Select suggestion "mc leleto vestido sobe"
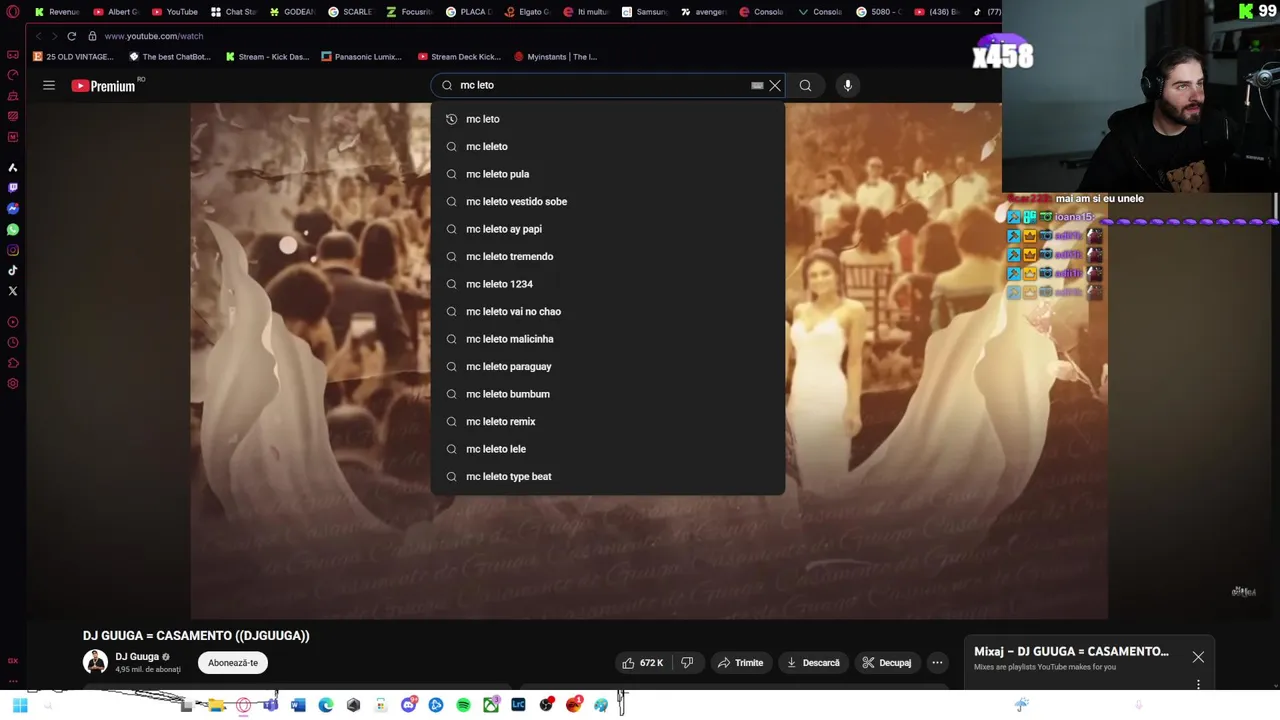 point(608,201)
